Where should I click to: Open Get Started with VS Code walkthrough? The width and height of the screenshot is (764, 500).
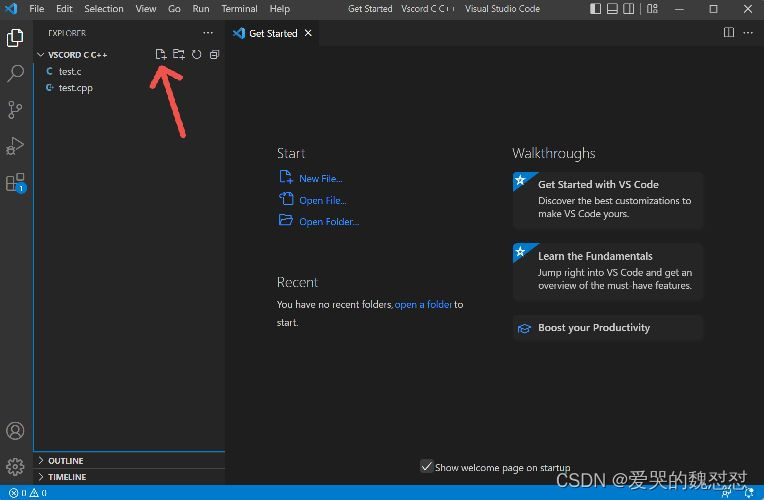(x=608, y=199)
